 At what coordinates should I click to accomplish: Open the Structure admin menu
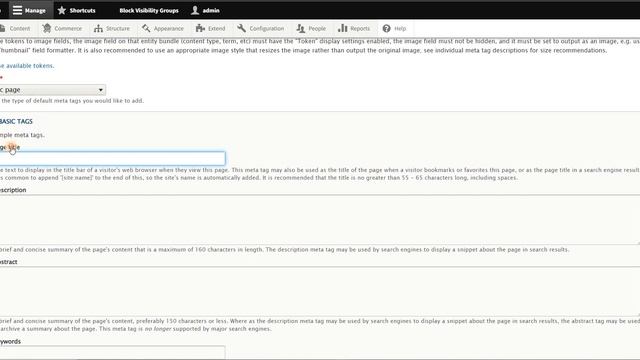coord(112,28)
